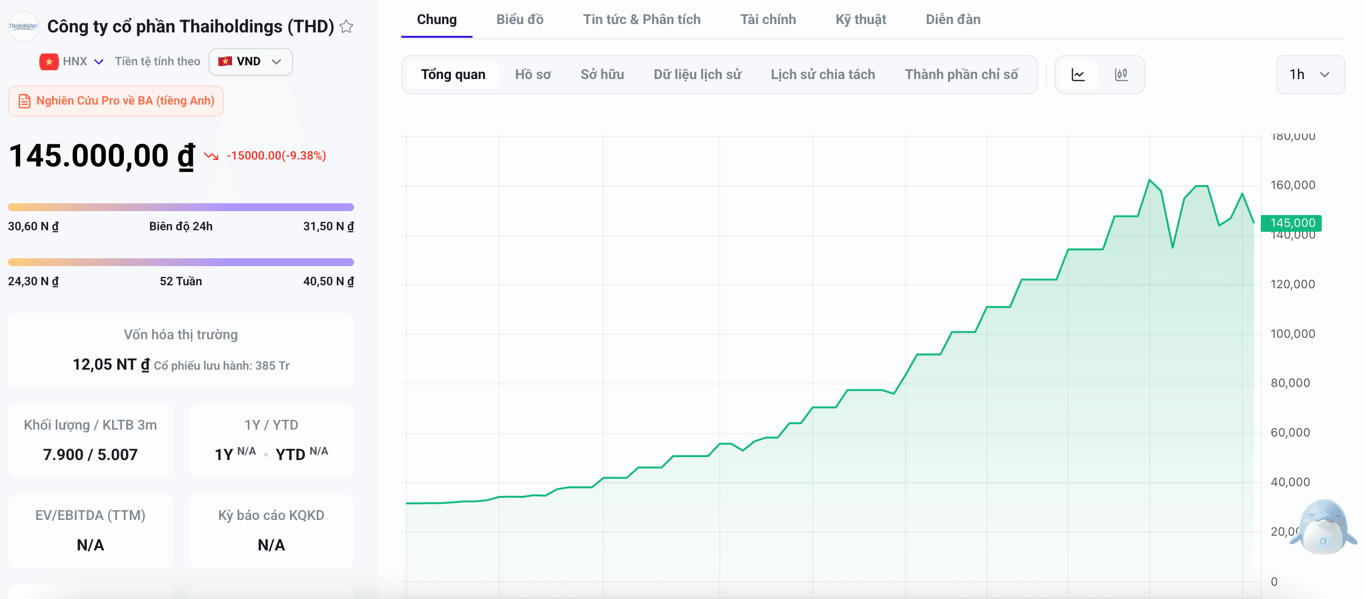1366x599 pixels.
Task: Click the dolphin mascot chat icon
Action: 1322,527
